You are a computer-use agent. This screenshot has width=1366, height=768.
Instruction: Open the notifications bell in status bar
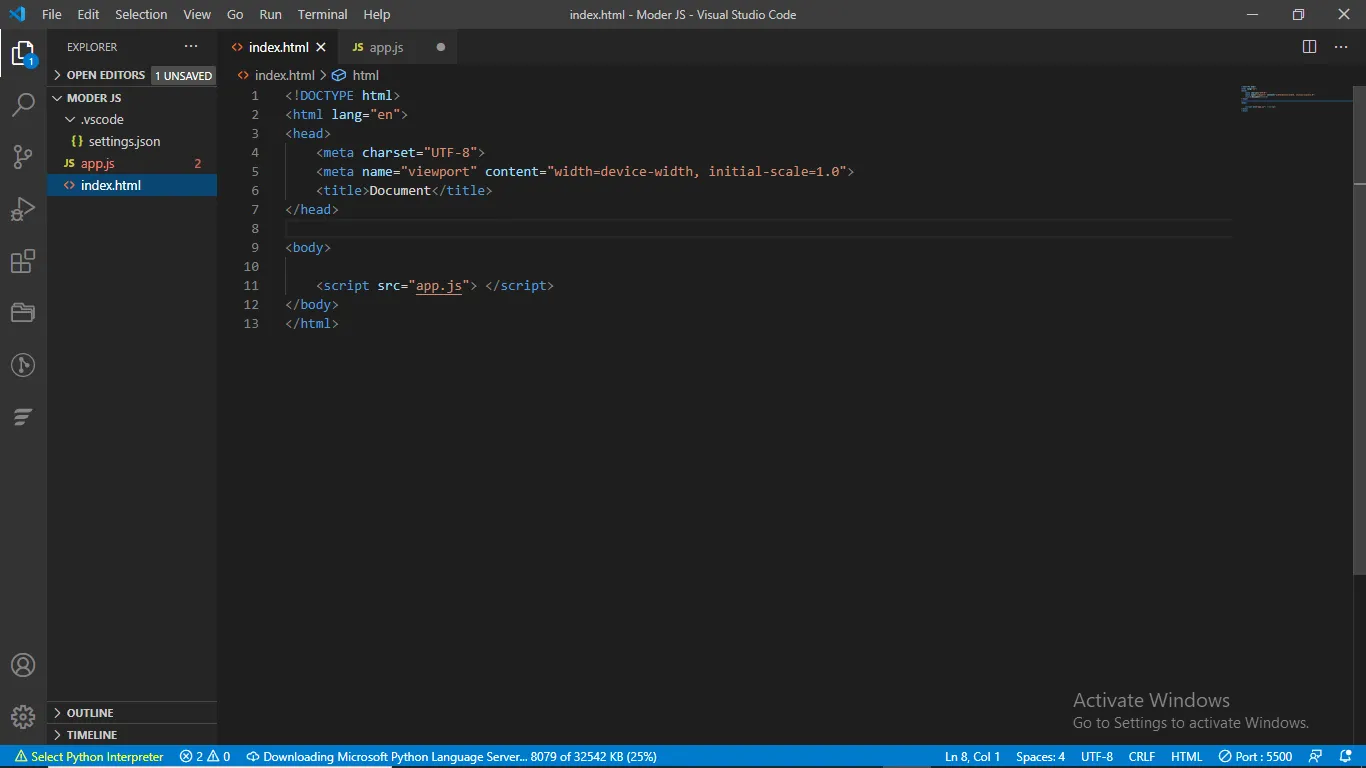point(1345,757)
